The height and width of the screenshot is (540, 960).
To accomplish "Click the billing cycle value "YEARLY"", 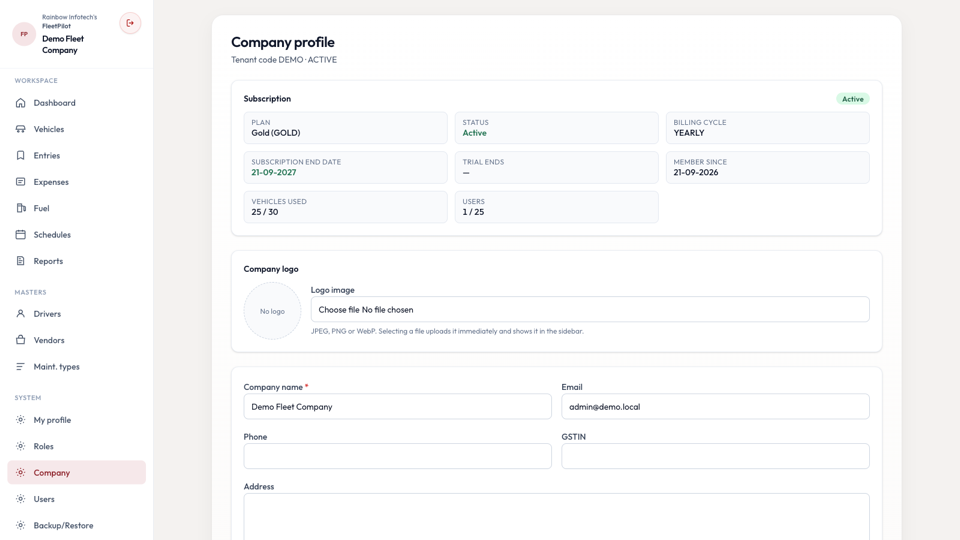I will [689, 133].
